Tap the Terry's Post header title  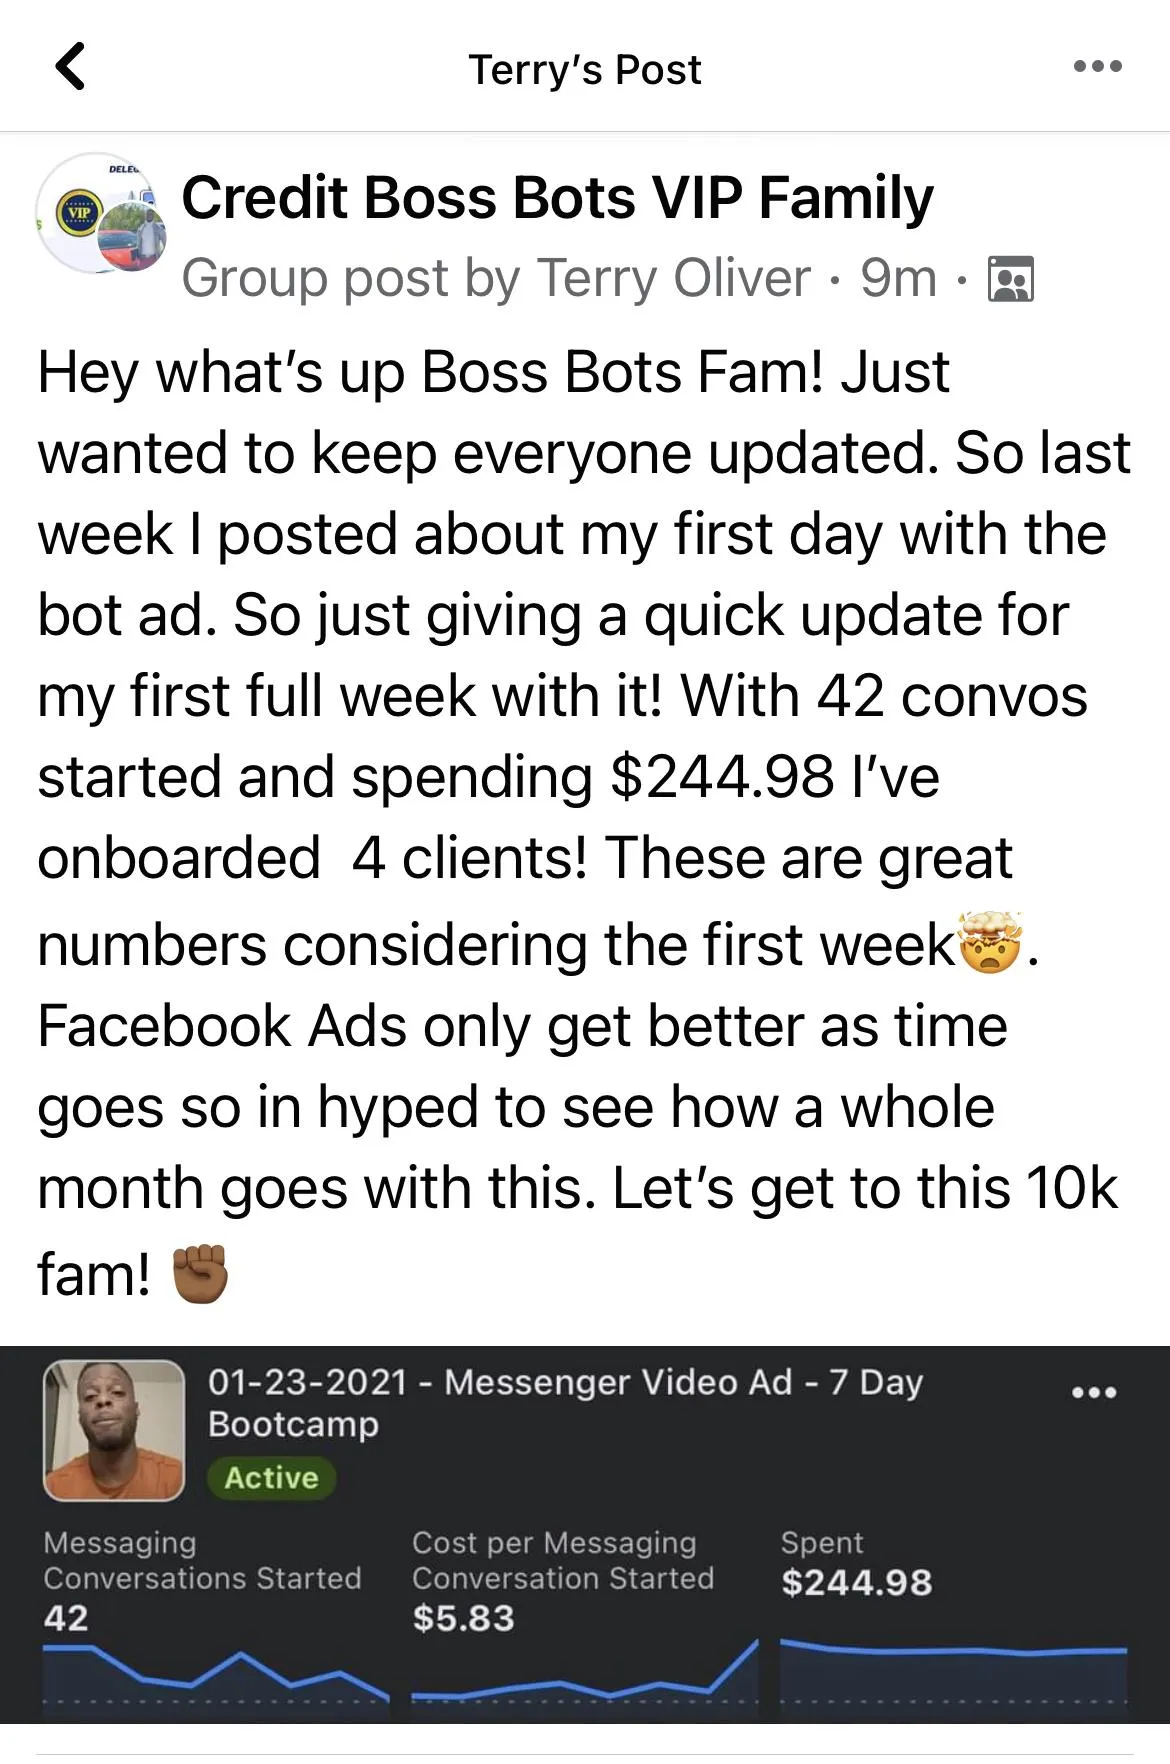[585, 70]
